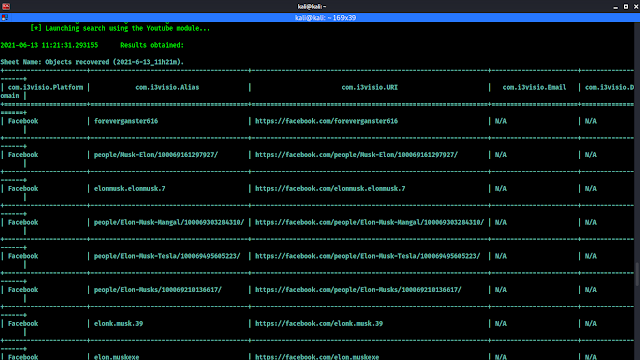Screen dimensions: 640x360
Task: Open URL https://facebook.com/elonk.musk.39
Action: click(x=319, y=324)
